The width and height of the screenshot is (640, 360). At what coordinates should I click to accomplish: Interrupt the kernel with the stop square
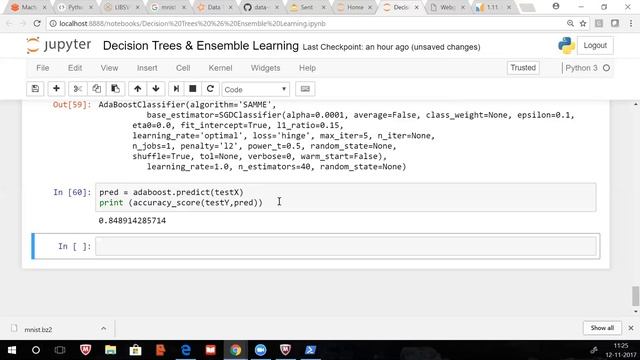[x=193, y=89]
